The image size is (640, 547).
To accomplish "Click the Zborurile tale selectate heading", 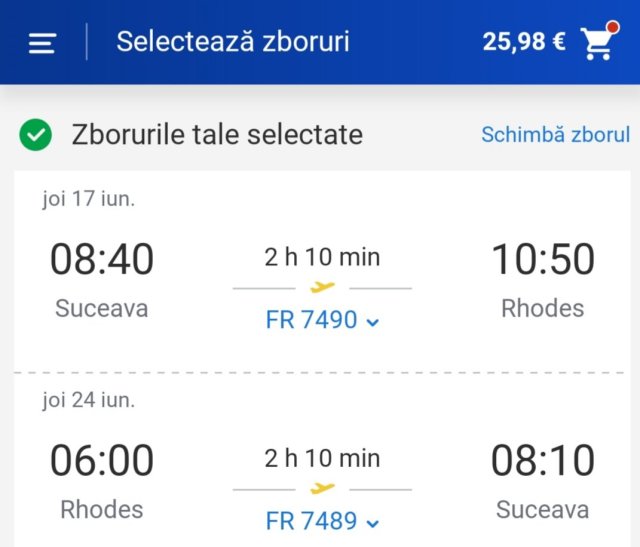I will coord(217,134).
